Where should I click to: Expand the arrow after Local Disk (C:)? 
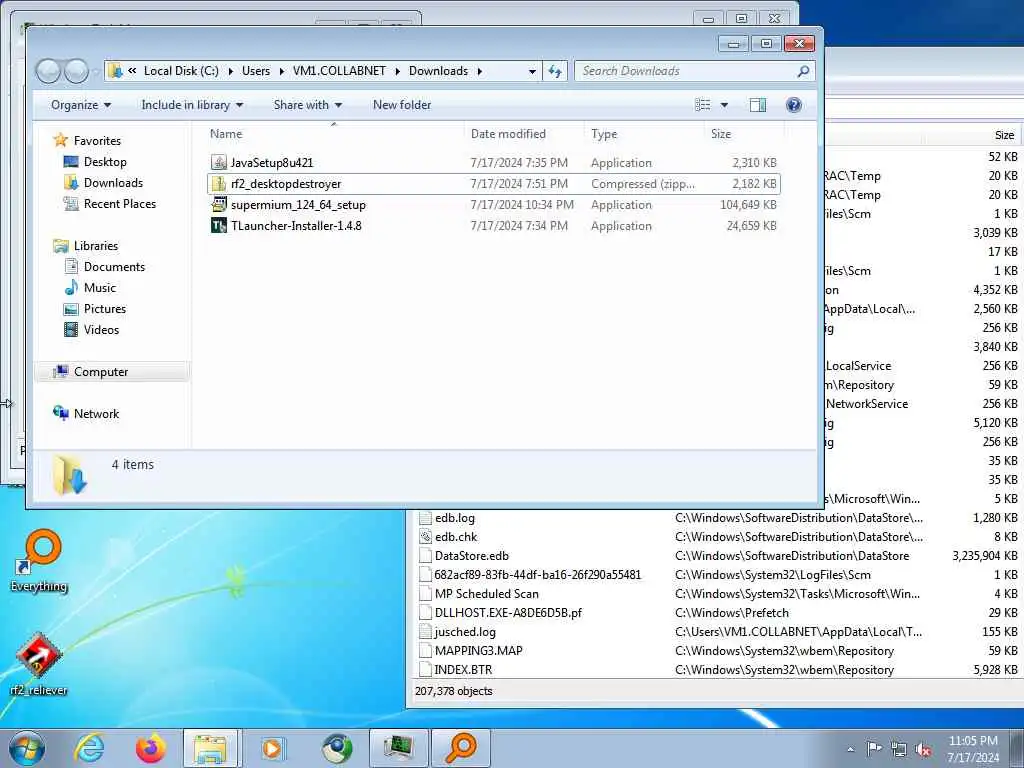pyautogui.click(x=231, y=71)
